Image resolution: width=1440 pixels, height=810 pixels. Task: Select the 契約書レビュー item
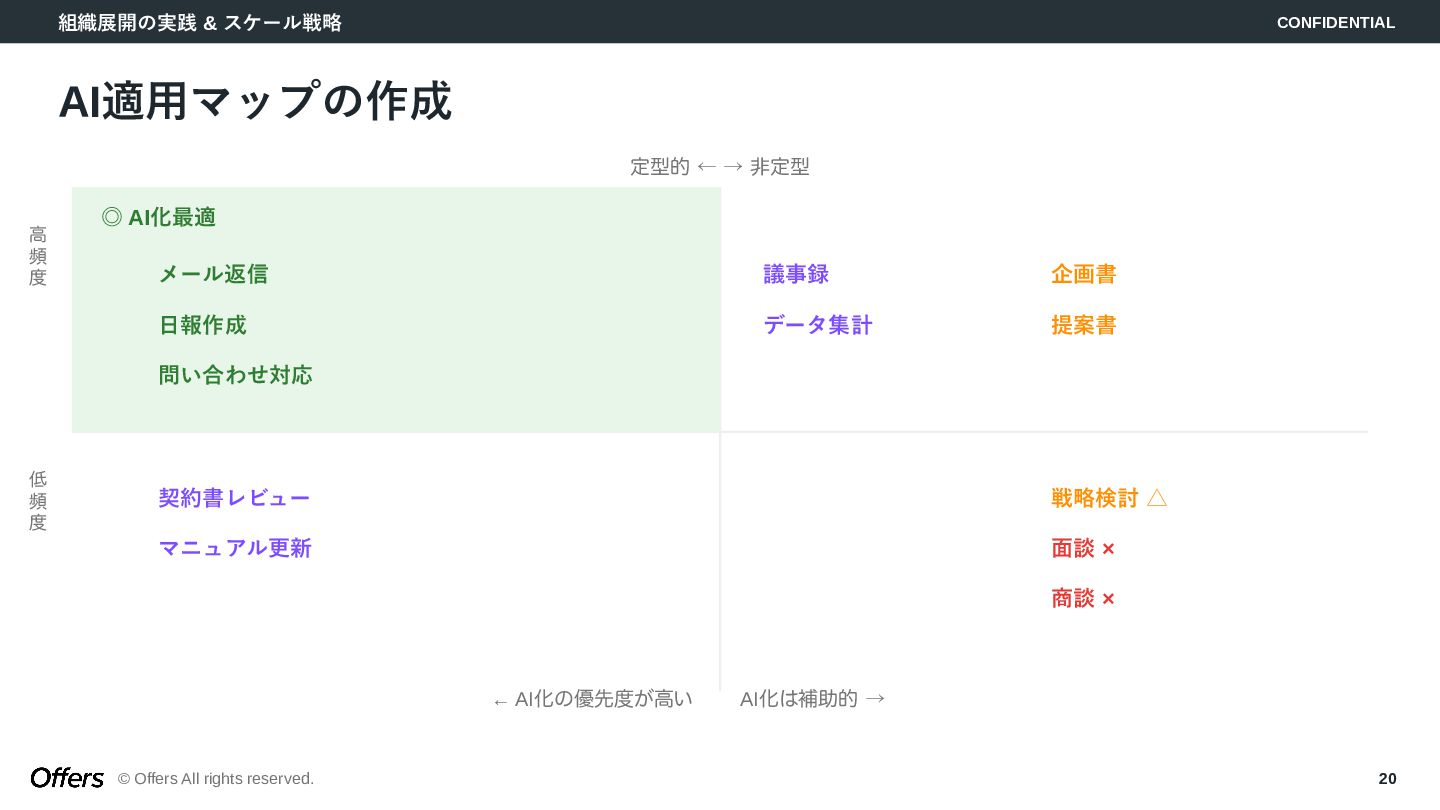[x=234, y=498]
